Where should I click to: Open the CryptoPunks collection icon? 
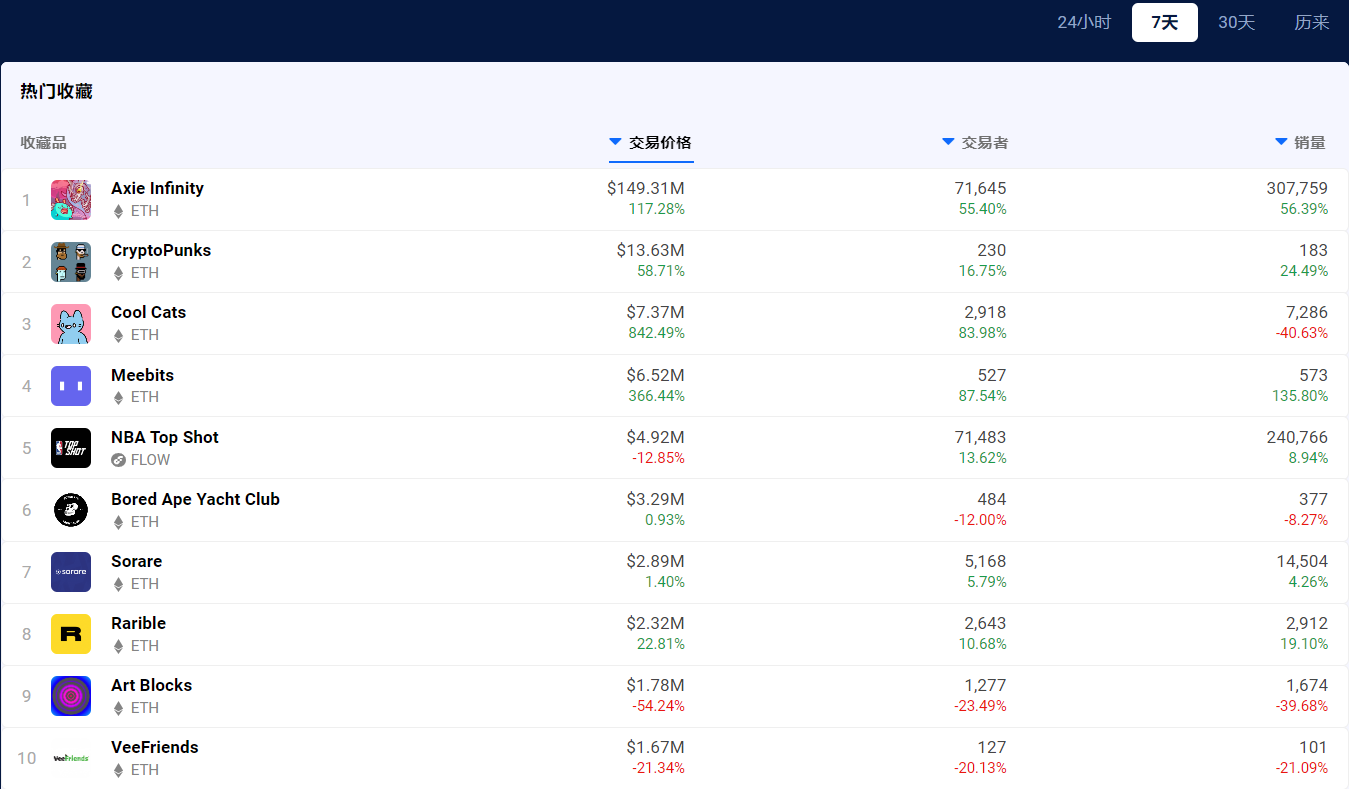pos(71,262)
